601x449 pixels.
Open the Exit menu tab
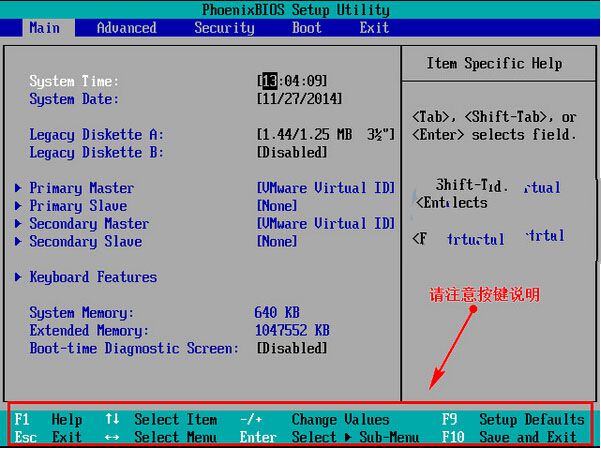point(374,27)
